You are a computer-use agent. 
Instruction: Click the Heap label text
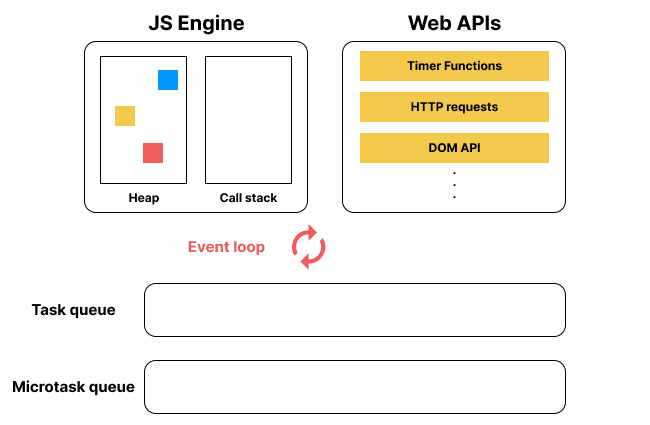(144, 198)
